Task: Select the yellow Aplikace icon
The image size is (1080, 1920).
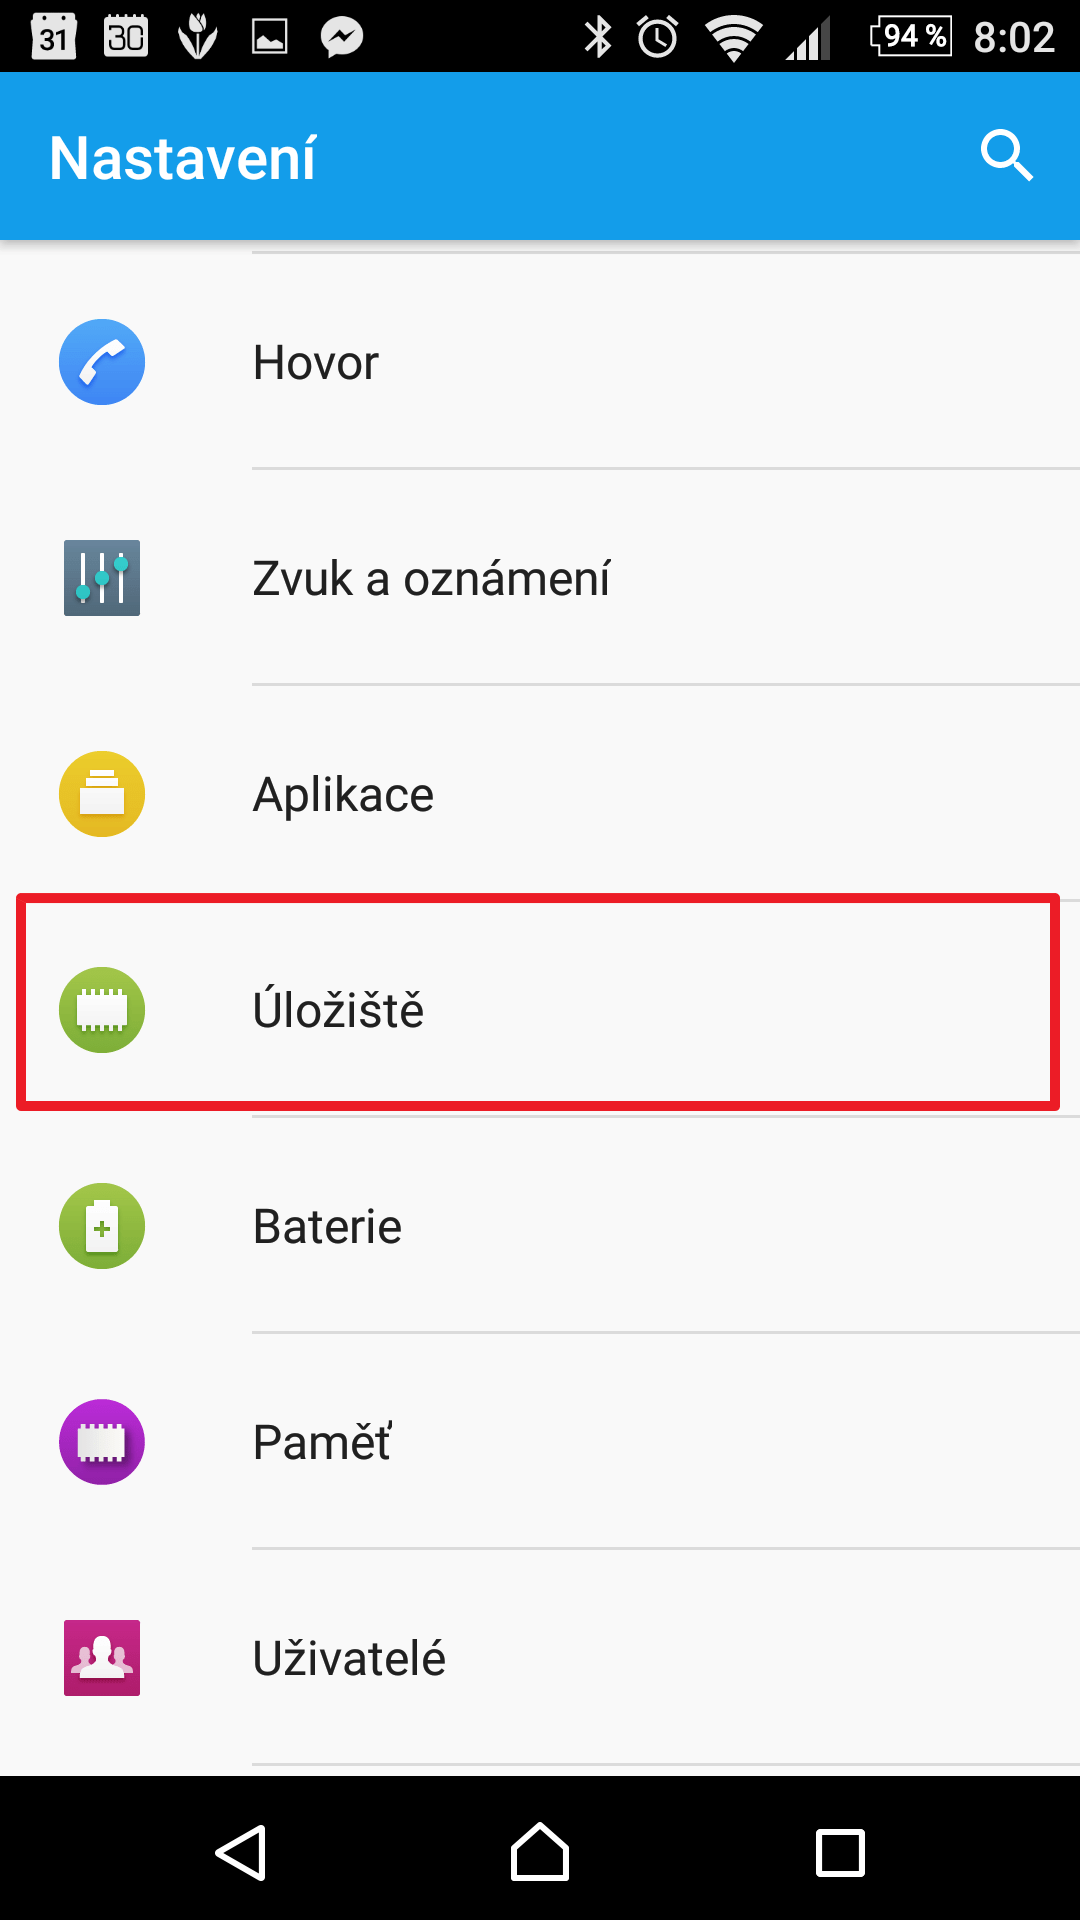Action: click(102, 794)
